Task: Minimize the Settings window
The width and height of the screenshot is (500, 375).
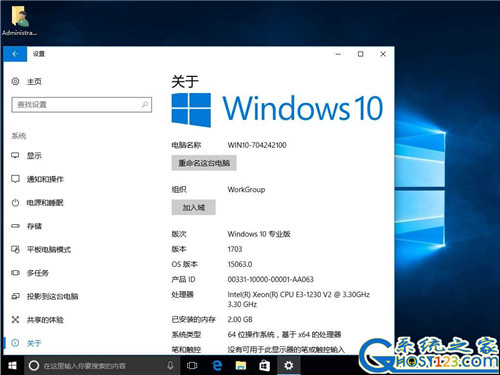Action: [338, 54]
